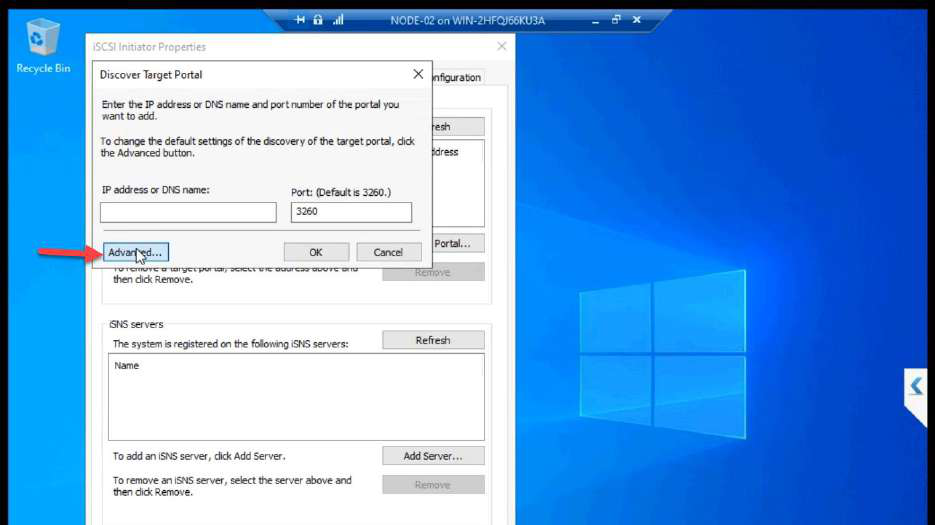Restore the NODE-02 remote session window

[x=616, y=20]
